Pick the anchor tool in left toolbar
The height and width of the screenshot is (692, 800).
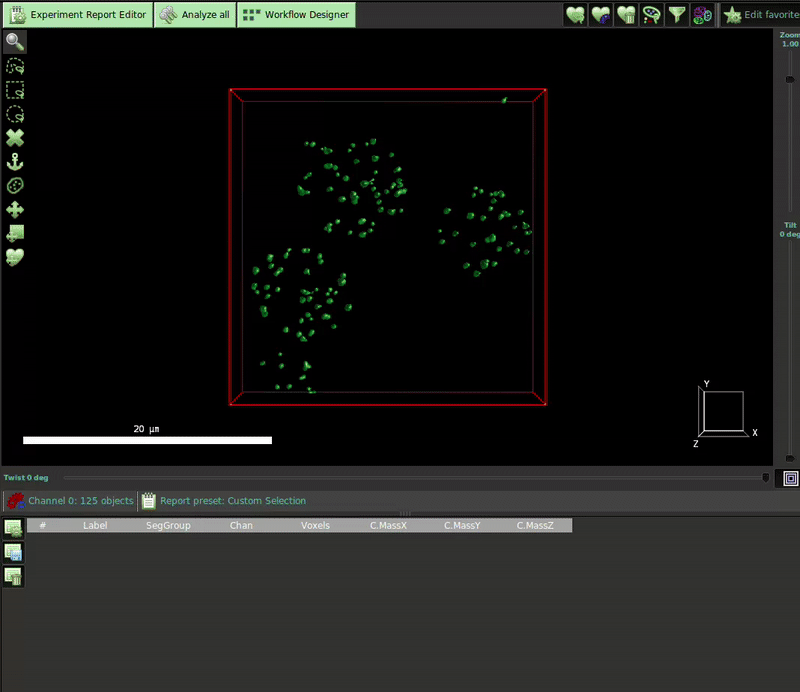[x=15, y=162]
